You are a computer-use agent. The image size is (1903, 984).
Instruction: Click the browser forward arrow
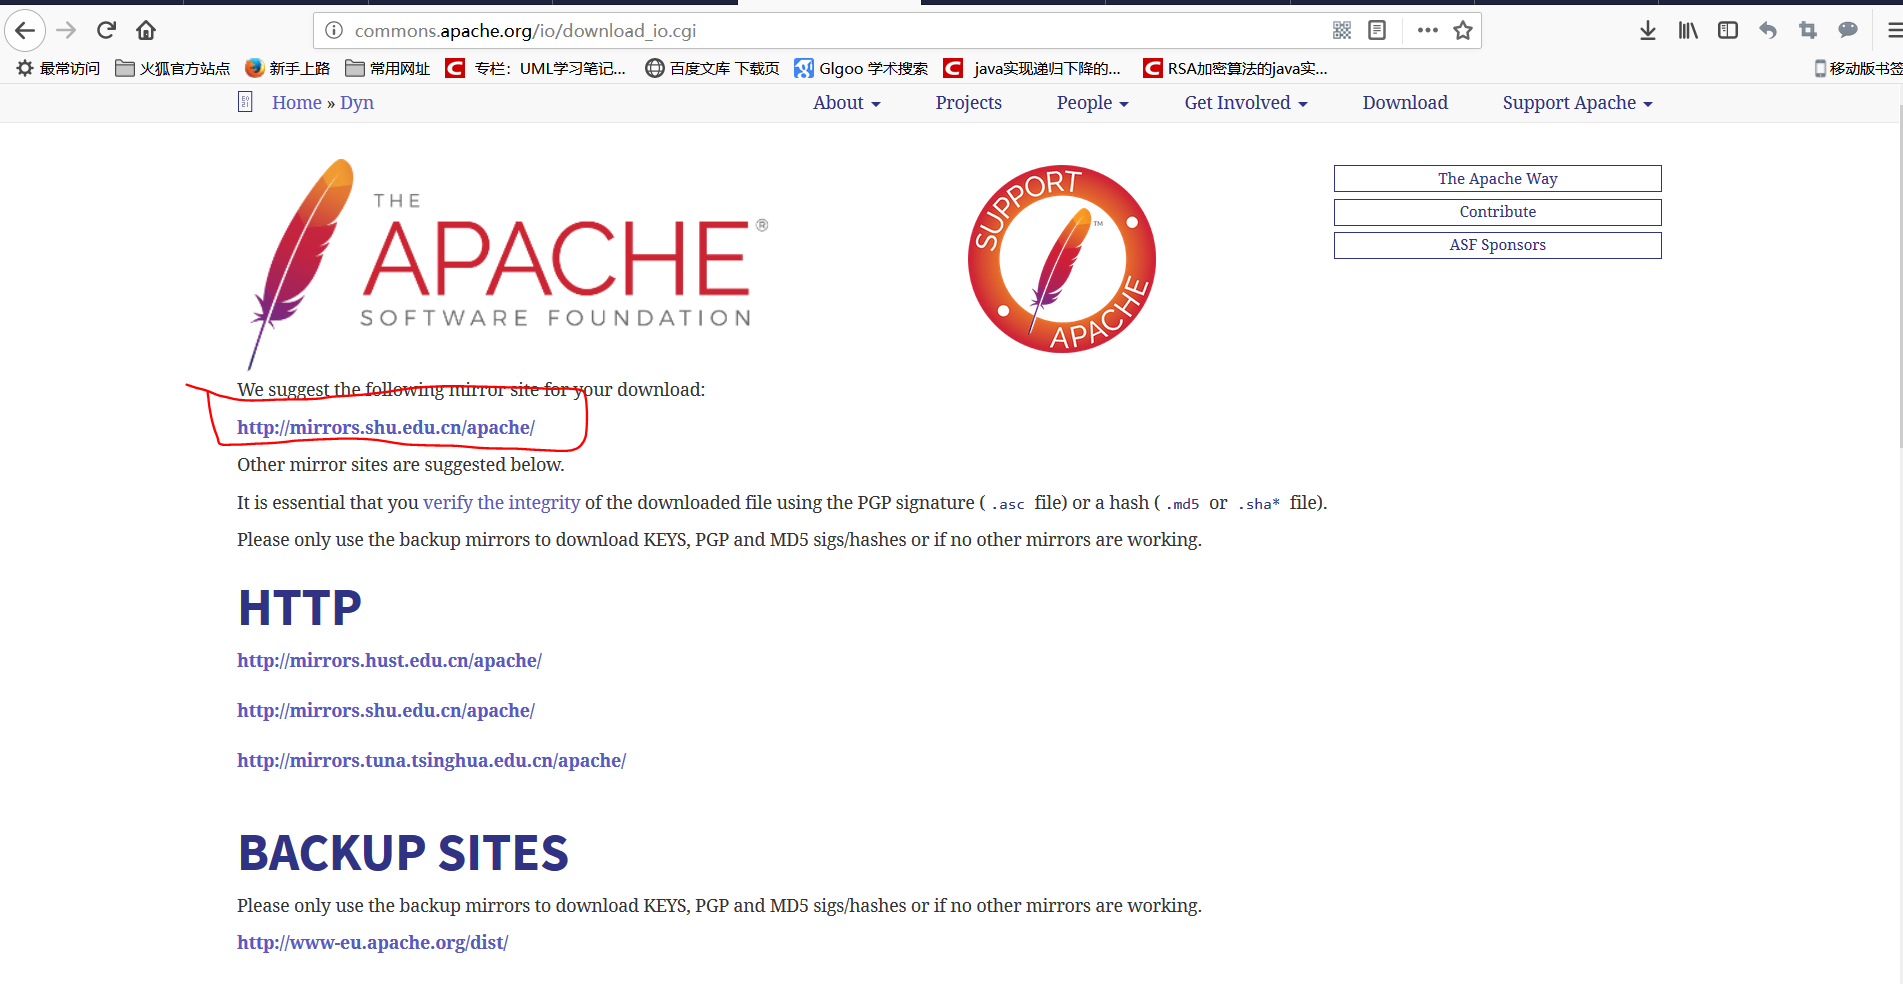[x=66, y=30]
